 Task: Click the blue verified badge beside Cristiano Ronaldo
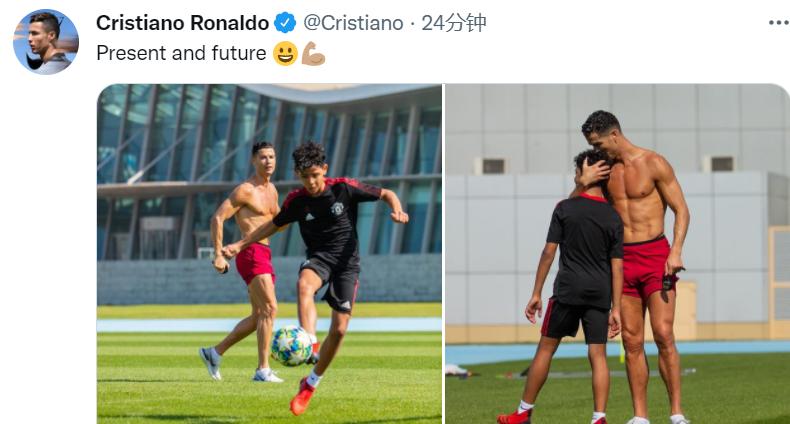tap(285, 23)
